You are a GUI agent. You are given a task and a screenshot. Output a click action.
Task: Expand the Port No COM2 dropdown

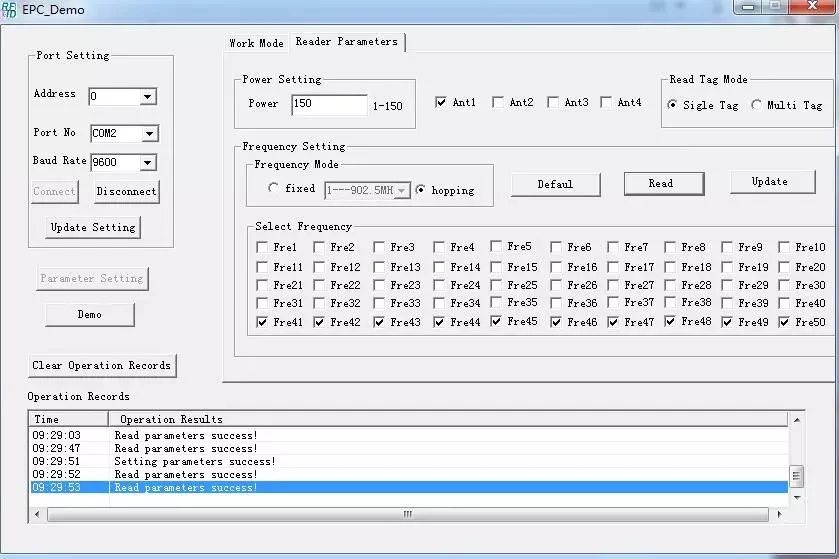point(147,133)
